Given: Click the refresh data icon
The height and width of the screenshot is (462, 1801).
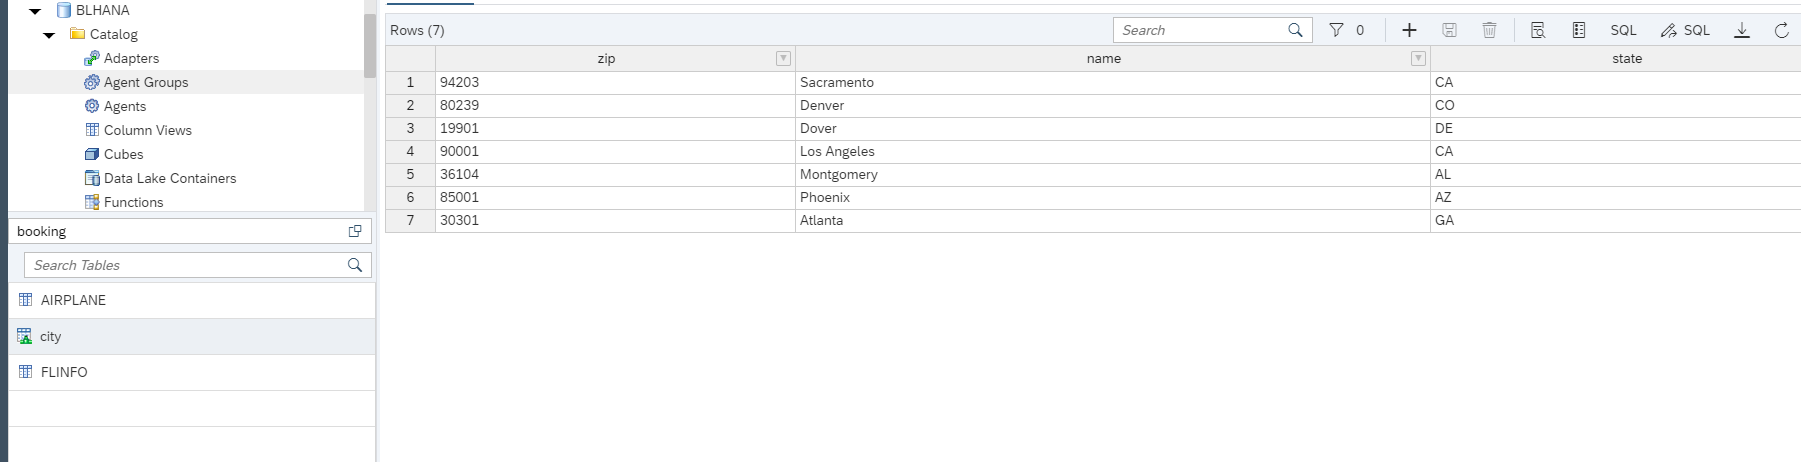Looking at the screenshot, I should tap(1781, 30).
